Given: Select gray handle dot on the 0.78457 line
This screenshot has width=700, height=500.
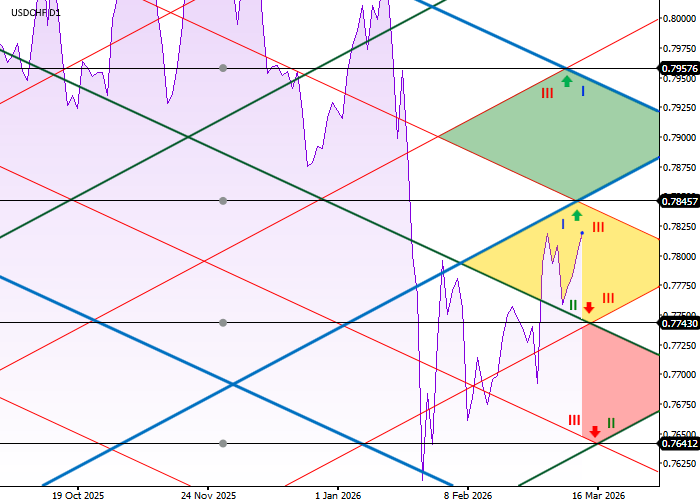Looking at the screenshot, I should click(223, 201).
